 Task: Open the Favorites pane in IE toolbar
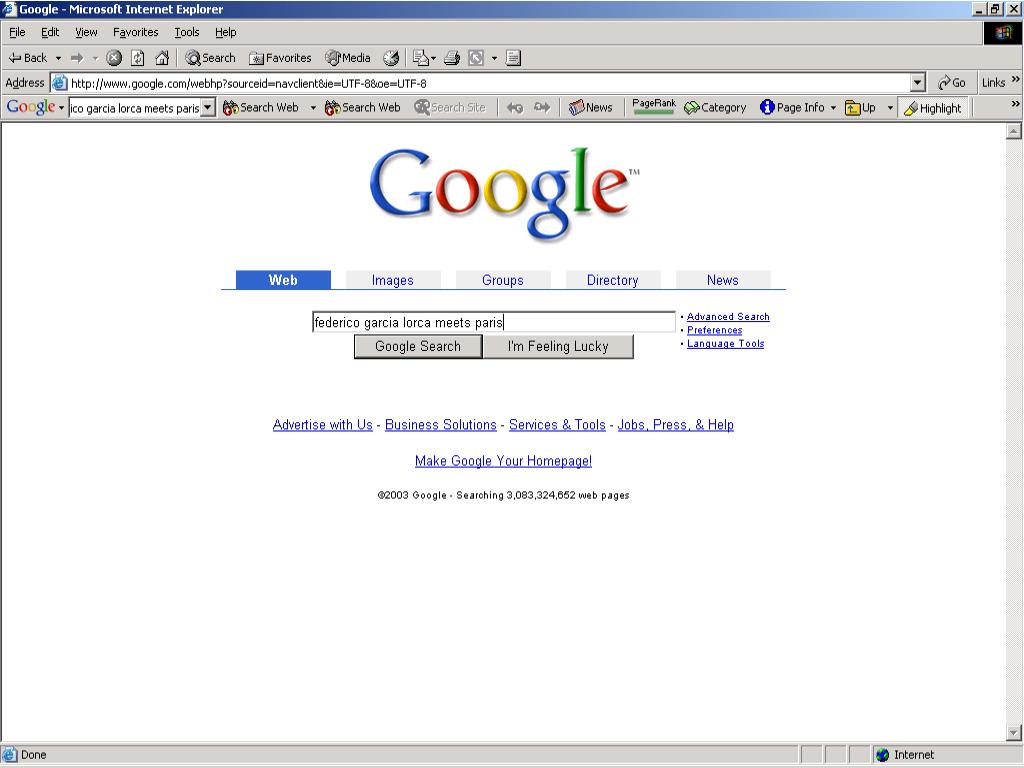280,58
